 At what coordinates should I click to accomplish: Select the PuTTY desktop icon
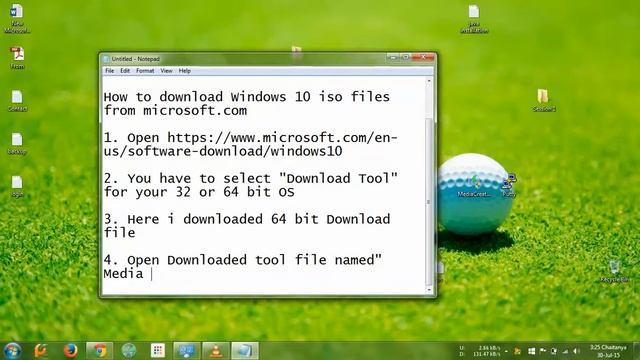509,186
